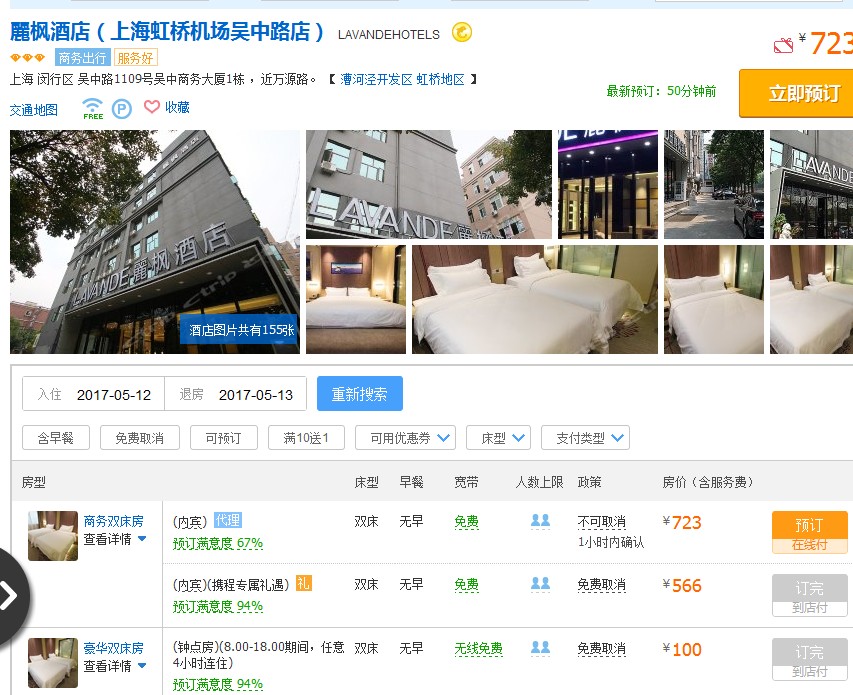Click the guest capacity icon in the ¥566 row
Viewport: 853px width, 695px height.
pyautogui.click(x=540, y=584)
